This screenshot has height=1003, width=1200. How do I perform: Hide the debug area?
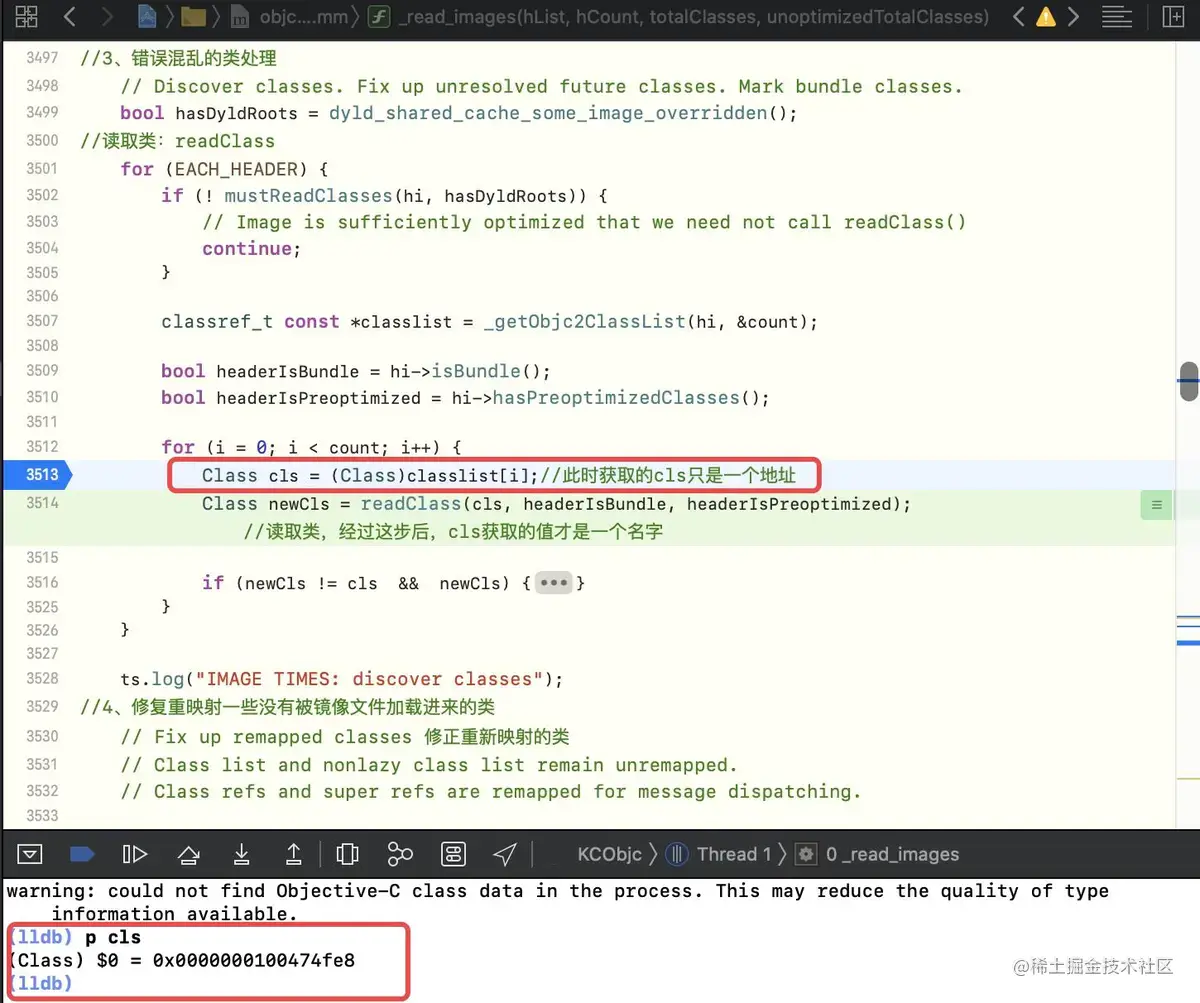coord(30,853)
